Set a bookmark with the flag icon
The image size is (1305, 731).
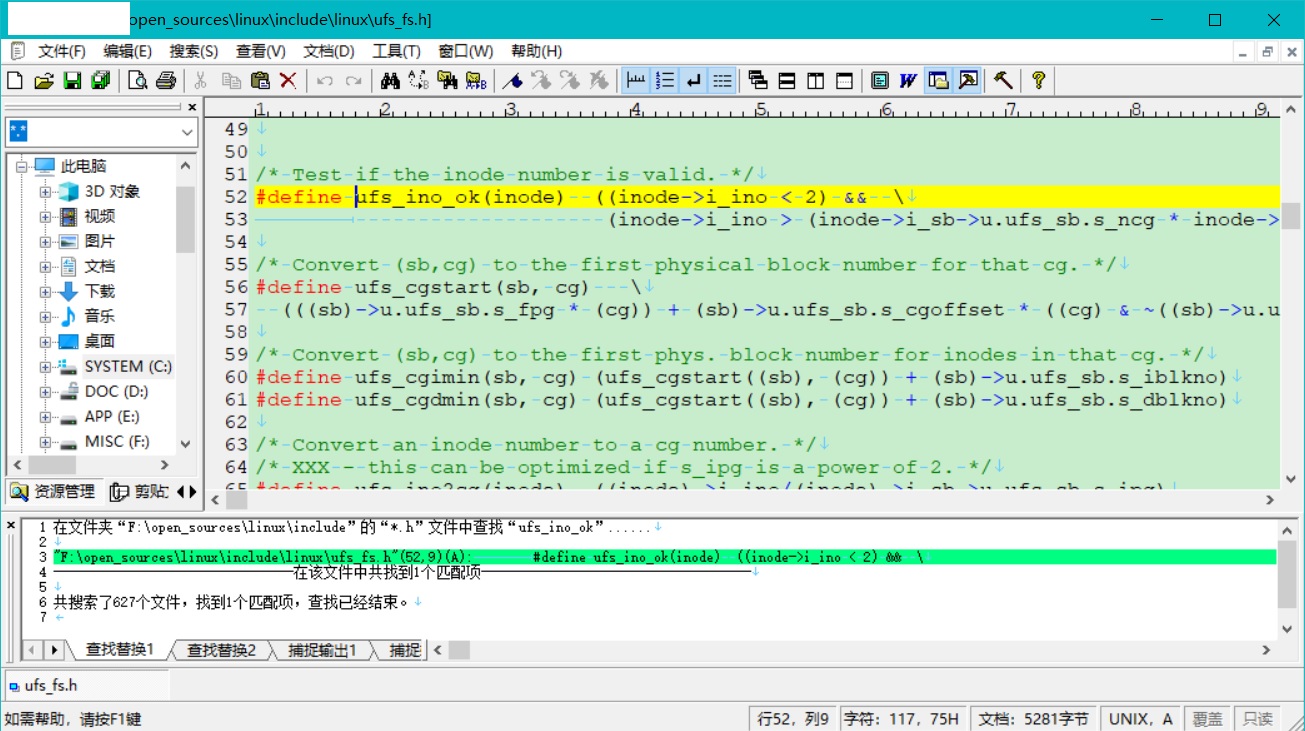[512, 80]
